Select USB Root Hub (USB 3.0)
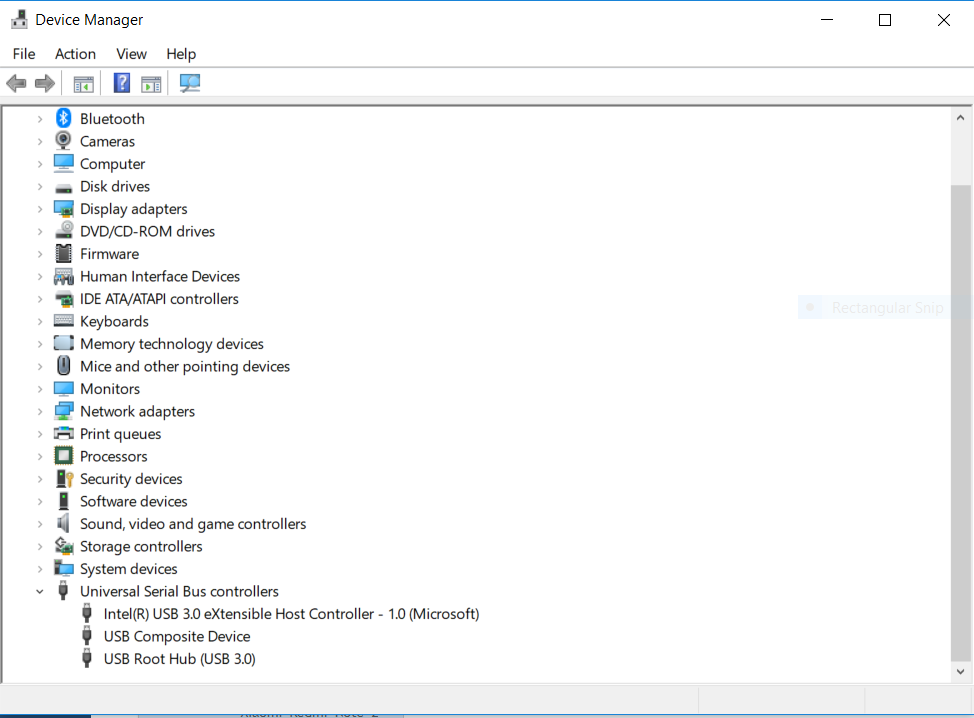This screenshot has height=718, width=974. [179, 659]
